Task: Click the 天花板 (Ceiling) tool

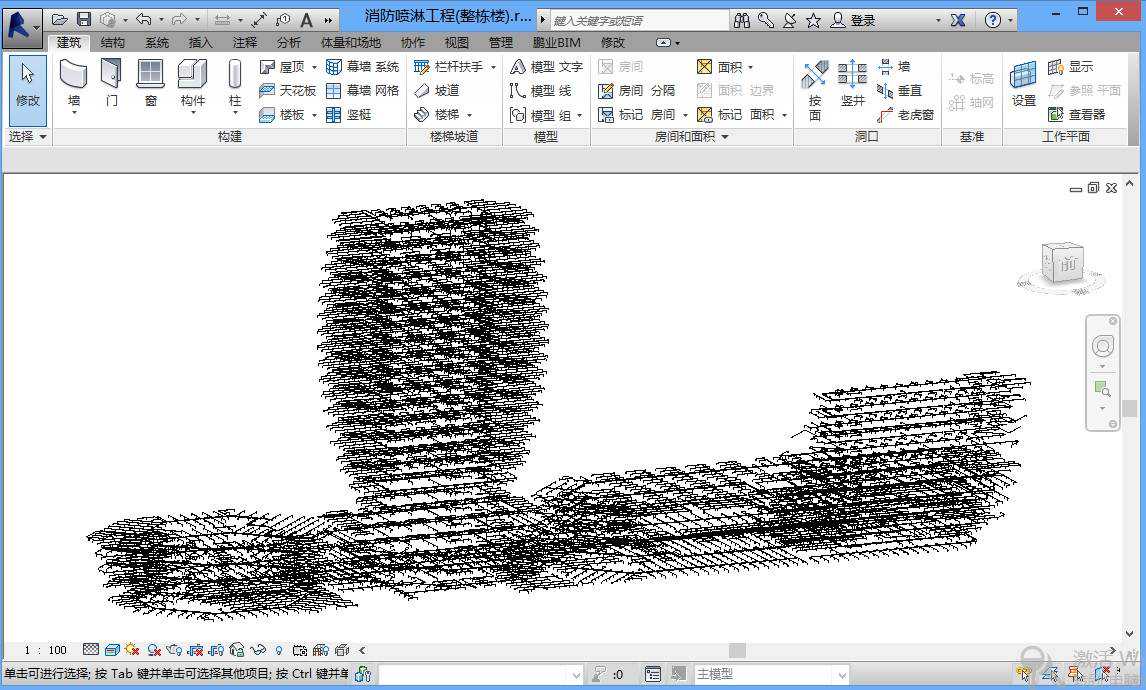Action: [x=288, y=90]
